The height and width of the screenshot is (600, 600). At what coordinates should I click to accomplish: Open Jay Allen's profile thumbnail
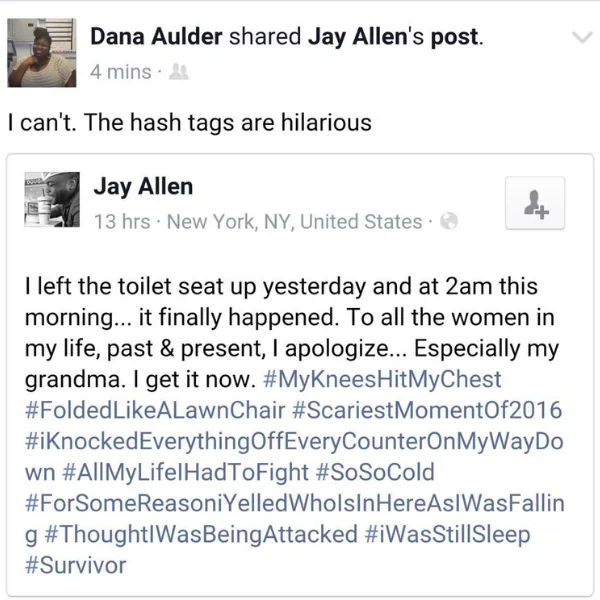coord(52,199)
